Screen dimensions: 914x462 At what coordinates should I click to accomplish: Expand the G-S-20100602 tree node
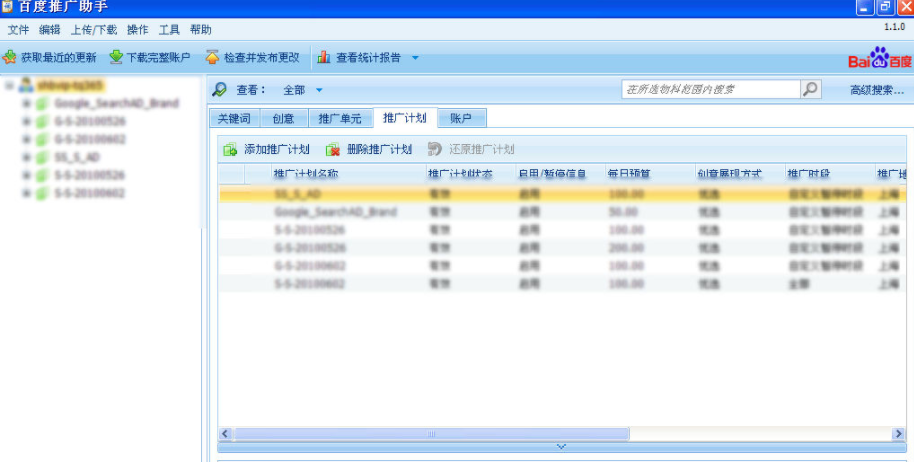(x=26, y=139)
